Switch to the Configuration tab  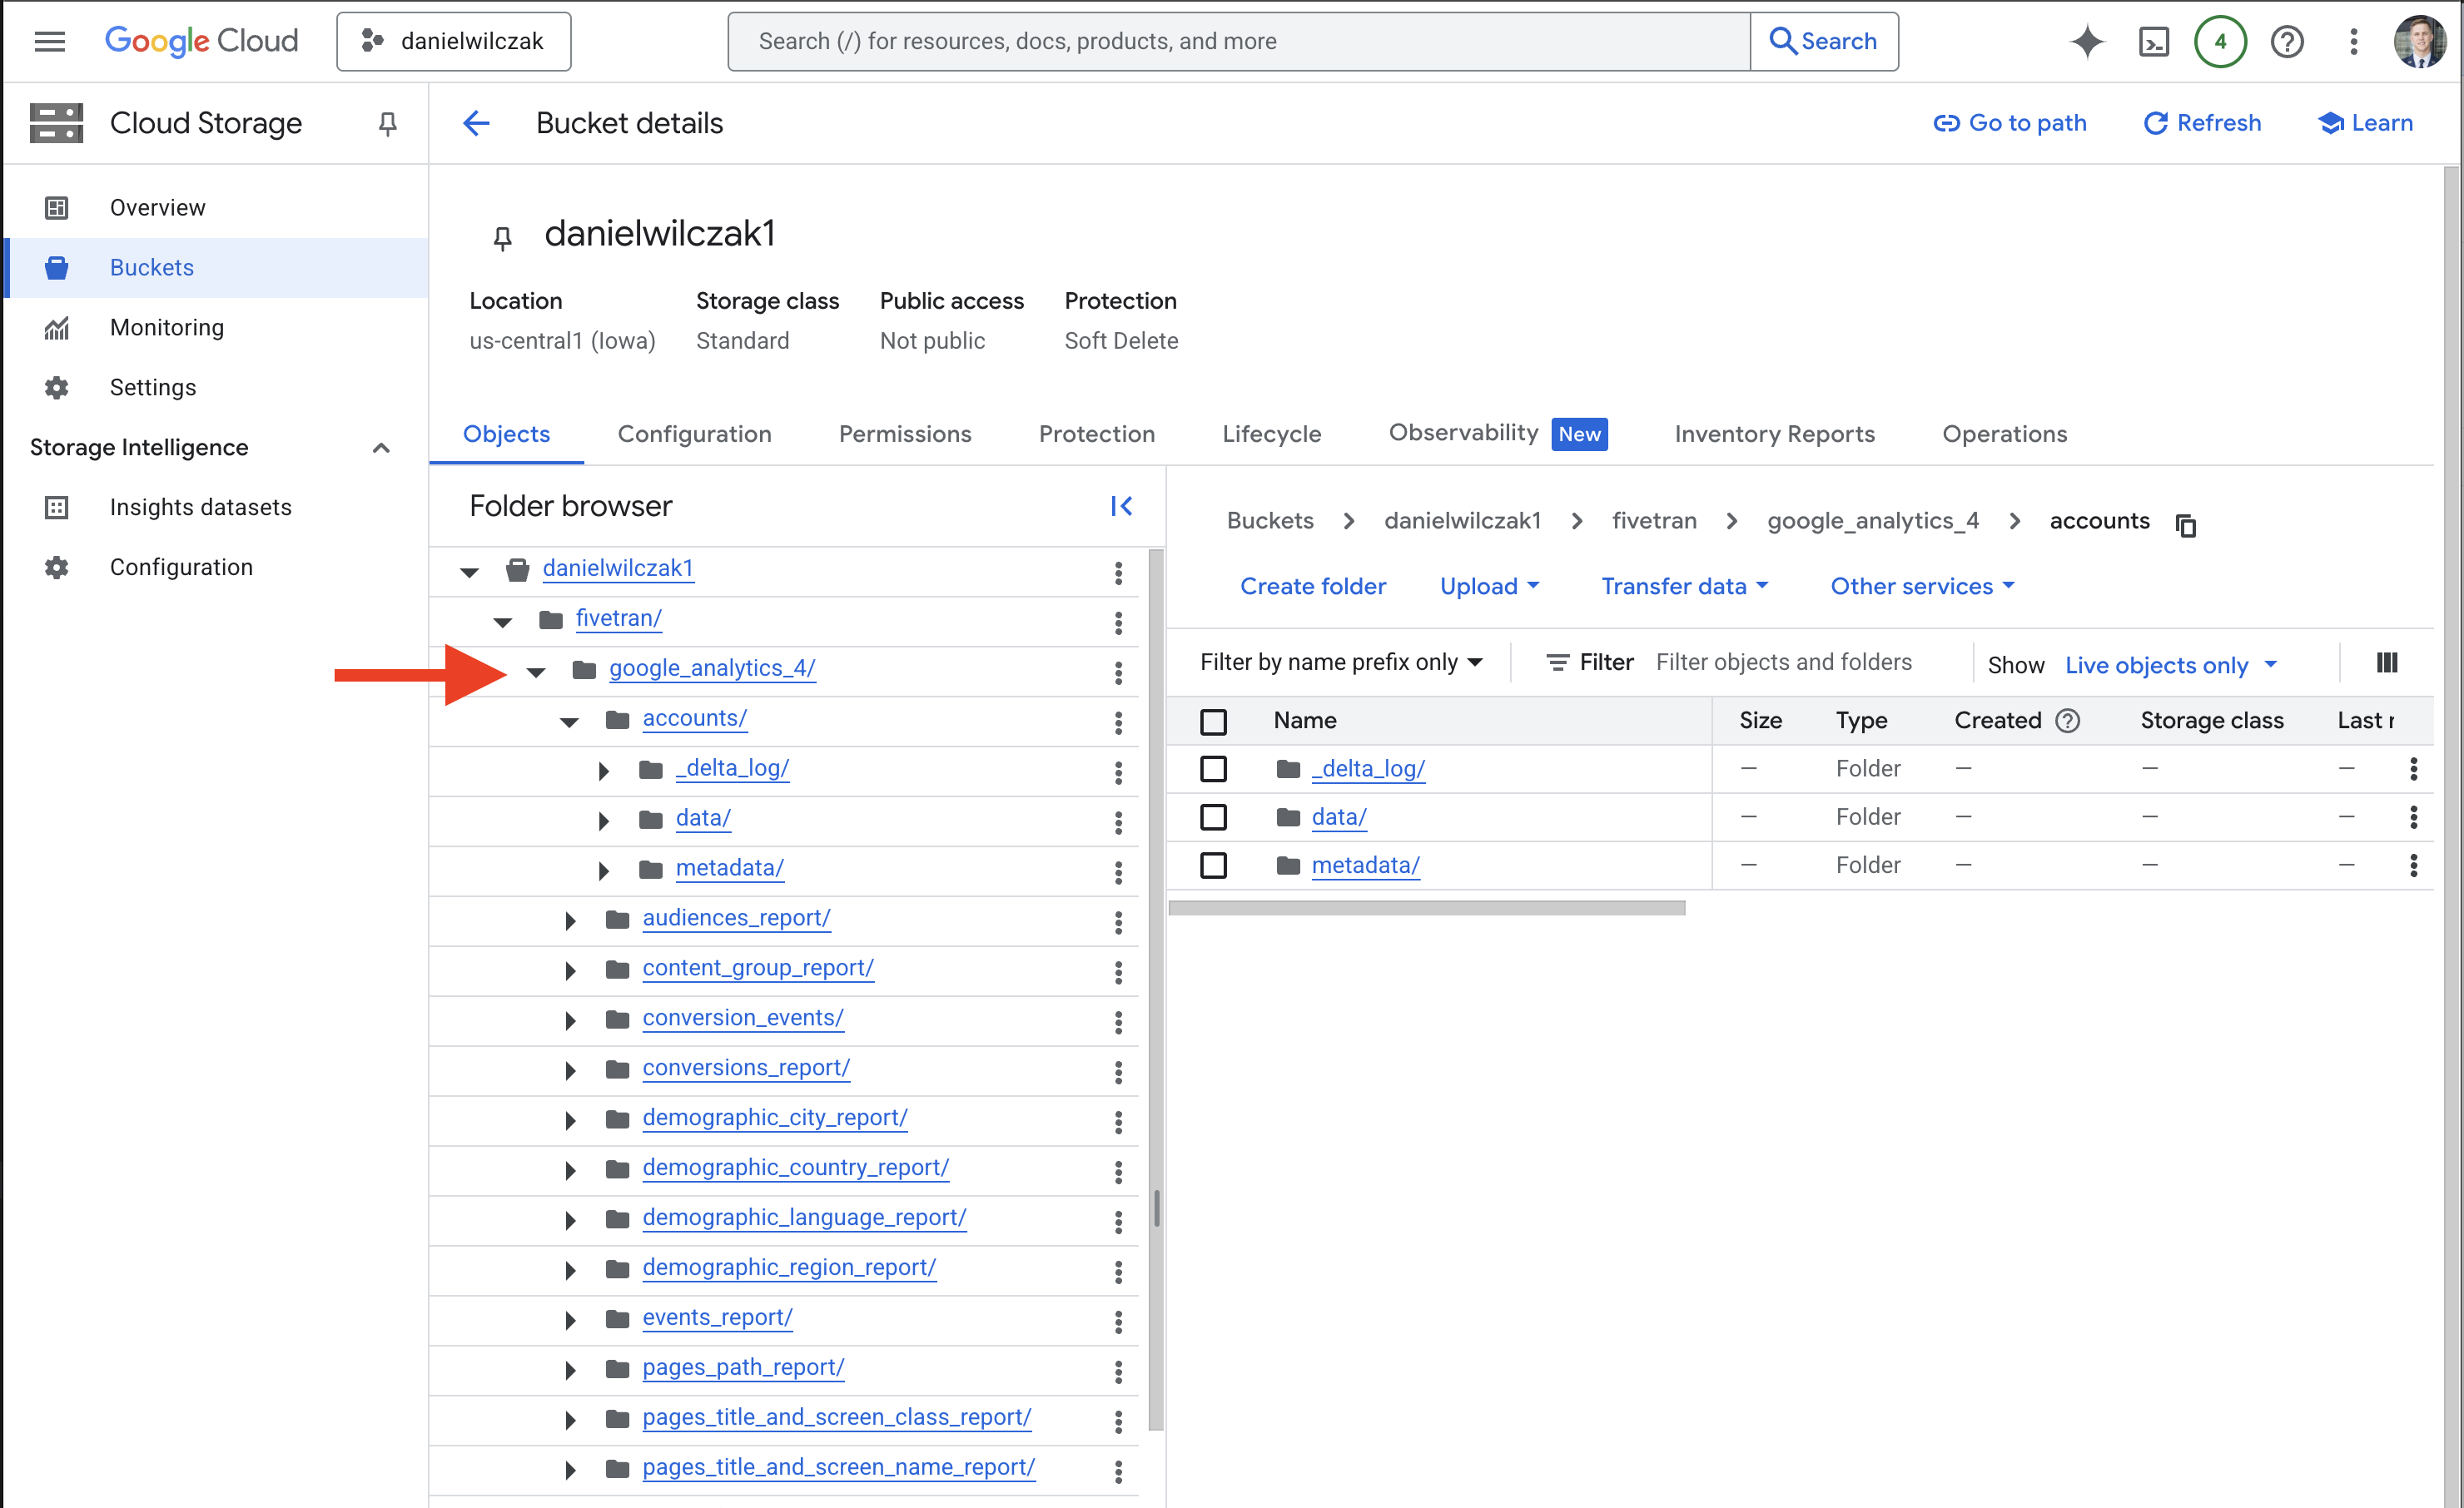(x=694, y=434)
